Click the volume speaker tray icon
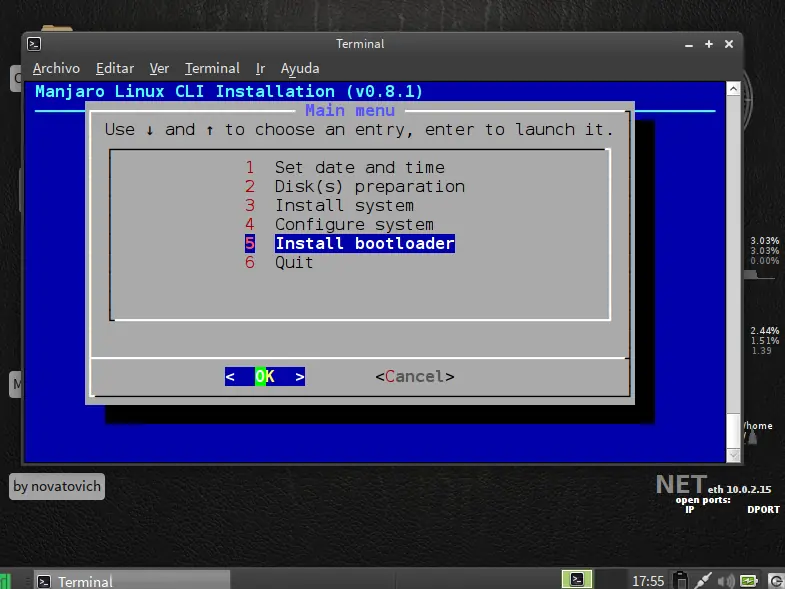The image size is (785, 589). point(726,580)
